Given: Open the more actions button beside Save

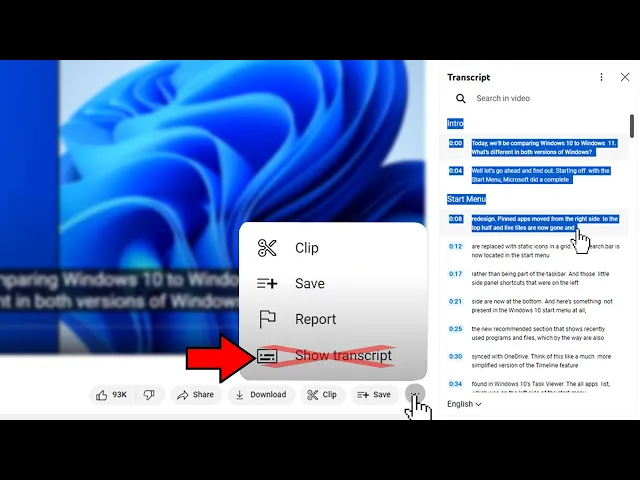Looking at the screenshot, I should pyautogui.click(x=415, y=394).
